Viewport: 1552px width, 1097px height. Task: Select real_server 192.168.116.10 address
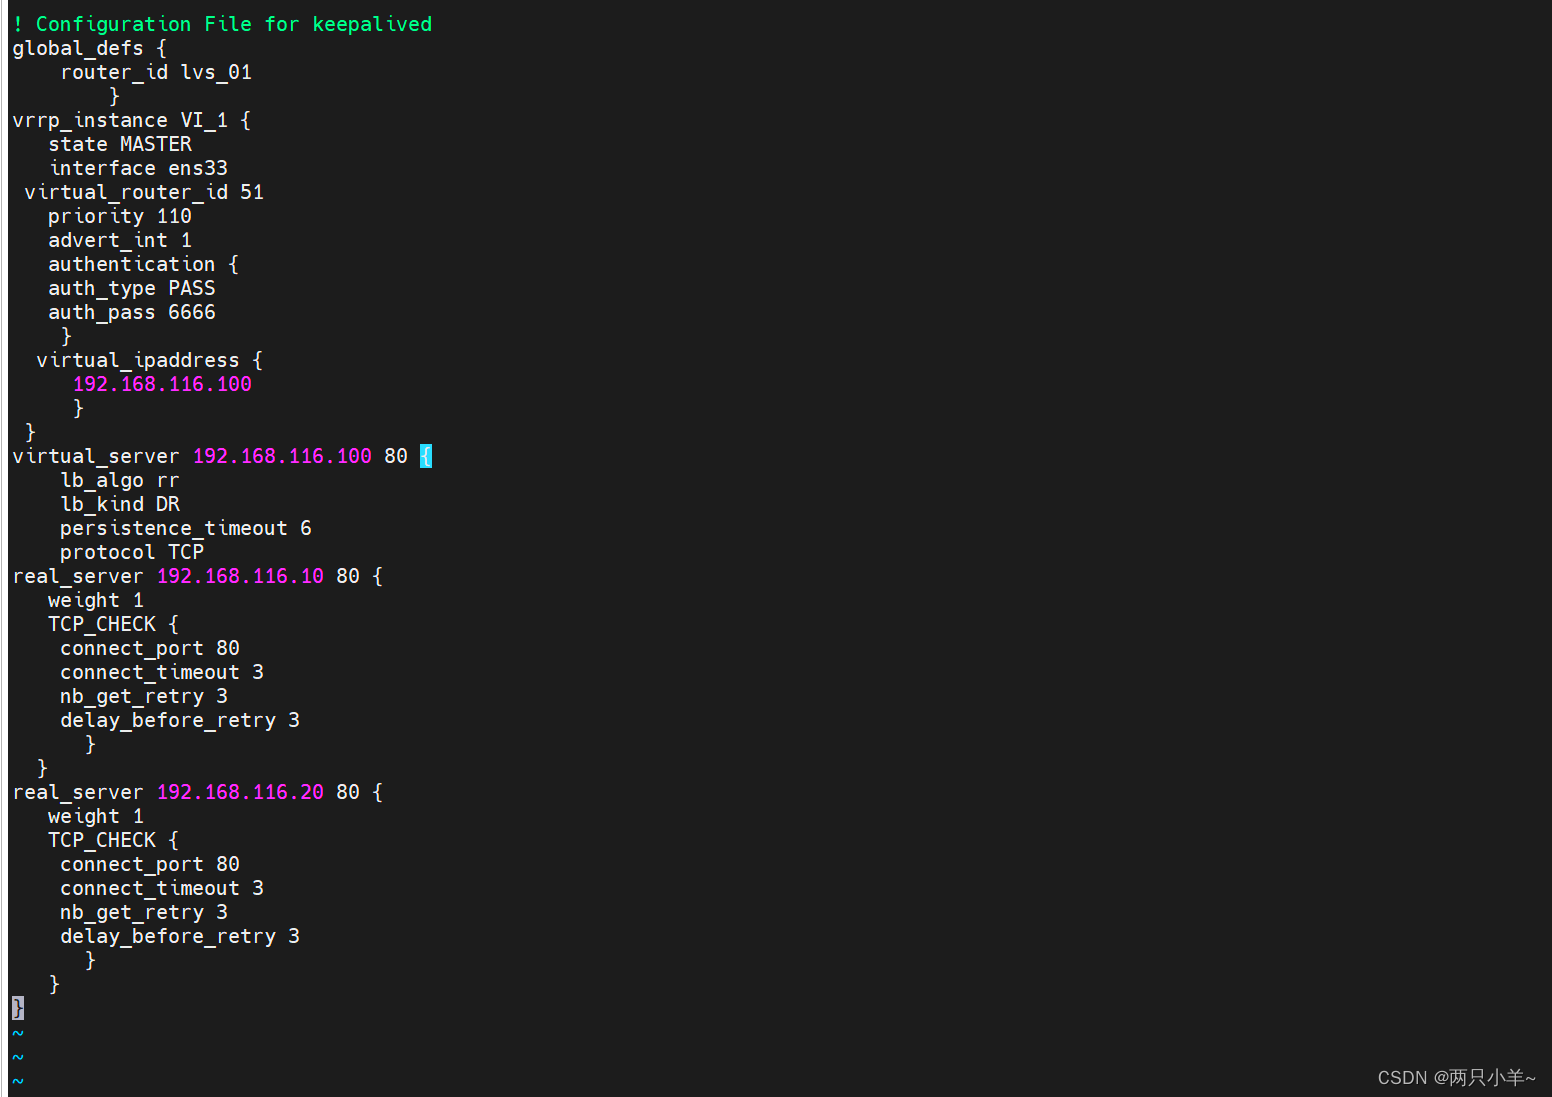pos(240,575)
